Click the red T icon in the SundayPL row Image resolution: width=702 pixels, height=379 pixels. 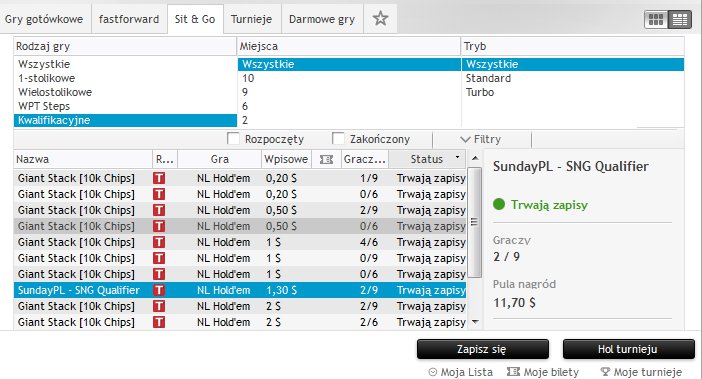[x=158, y=290]
